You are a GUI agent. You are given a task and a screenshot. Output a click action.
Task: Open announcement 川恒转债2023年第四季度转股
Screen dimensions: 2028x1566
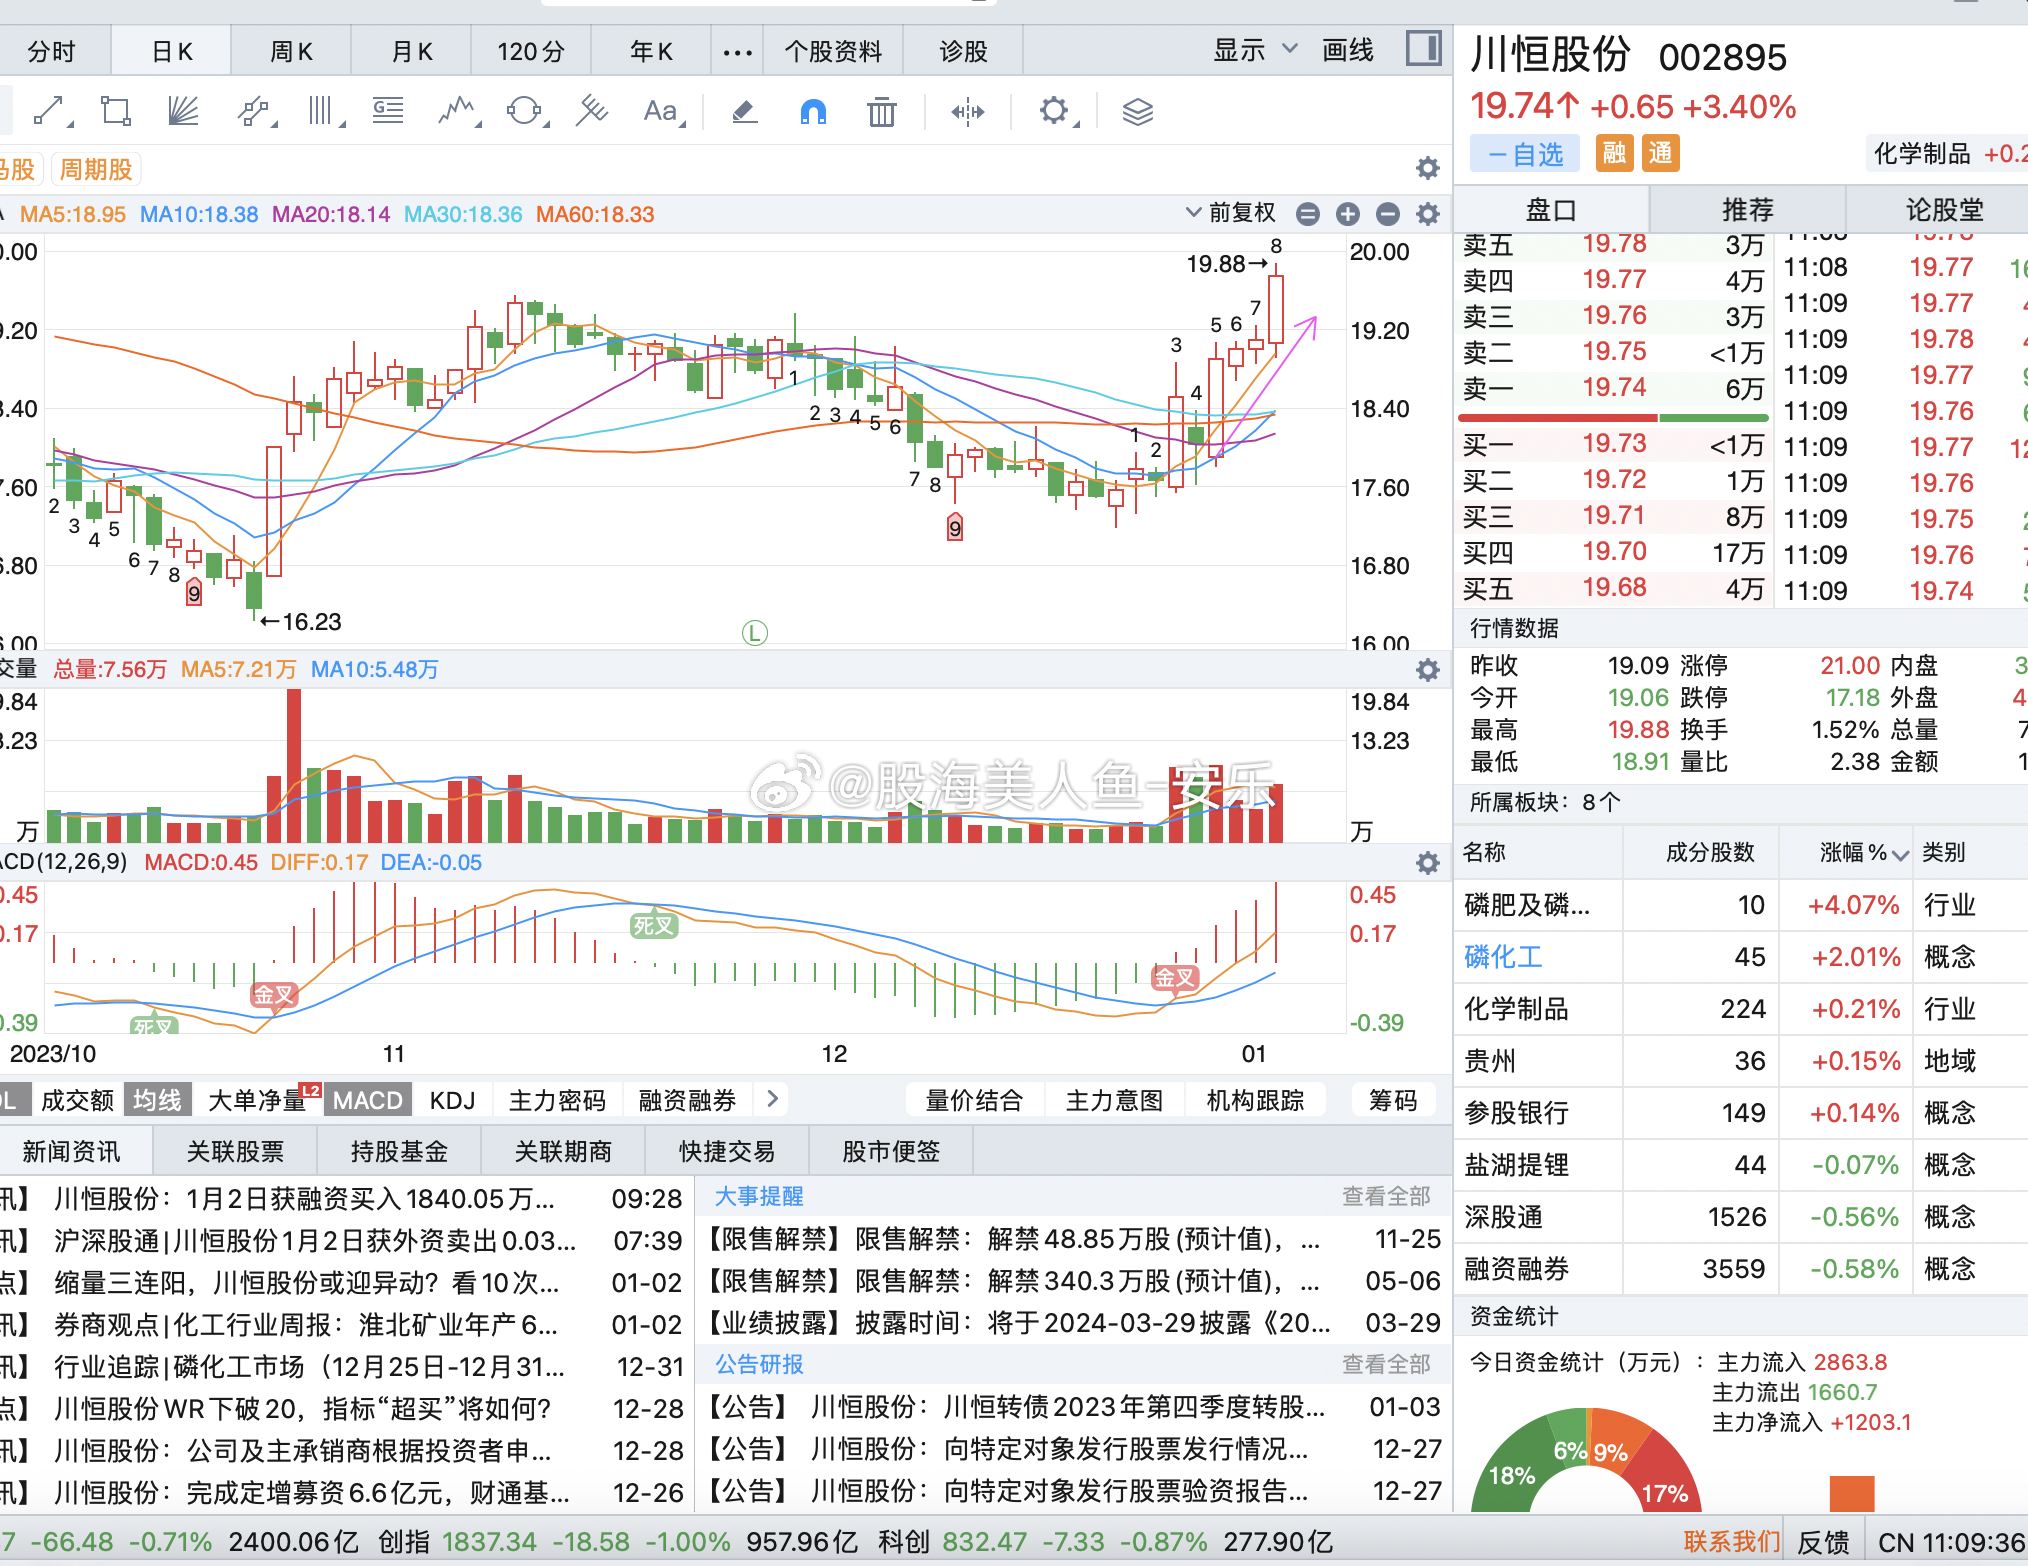[1067, 1407]
